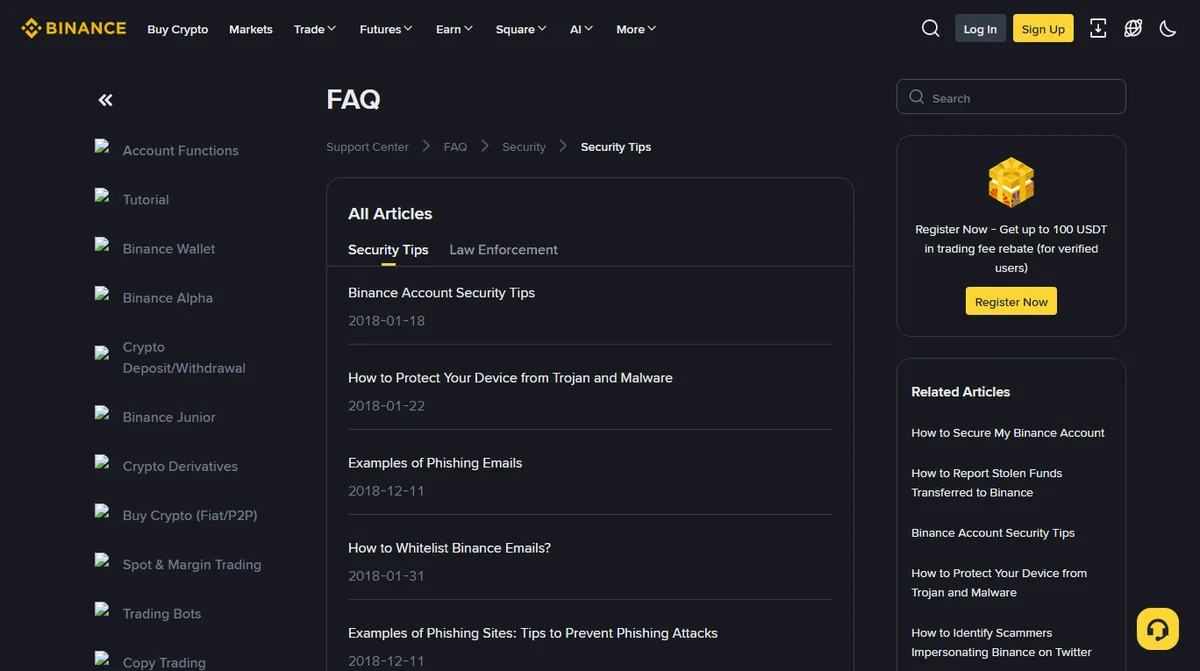The image size is (1200, 671).
Task: Open Binance Account Security Tips article
Action: [441, 293]
